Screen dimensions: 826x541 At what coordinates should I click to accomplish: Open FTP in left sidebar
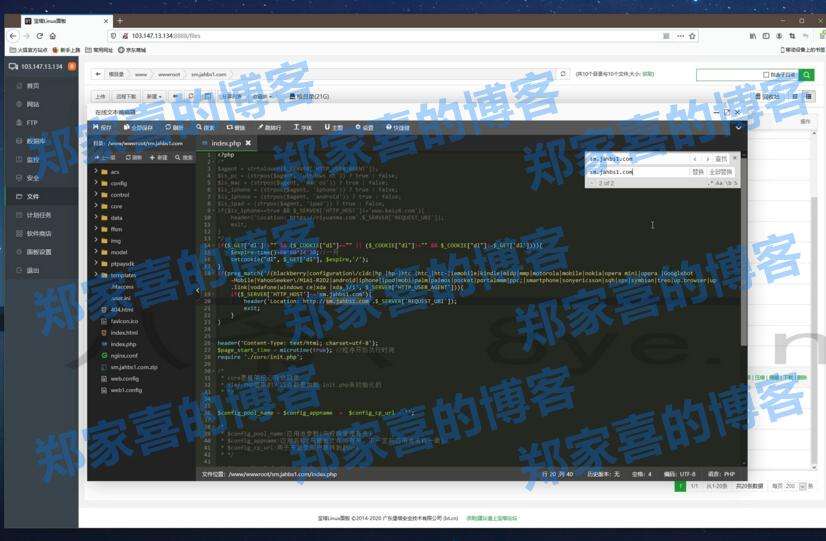tap(32, 123)
